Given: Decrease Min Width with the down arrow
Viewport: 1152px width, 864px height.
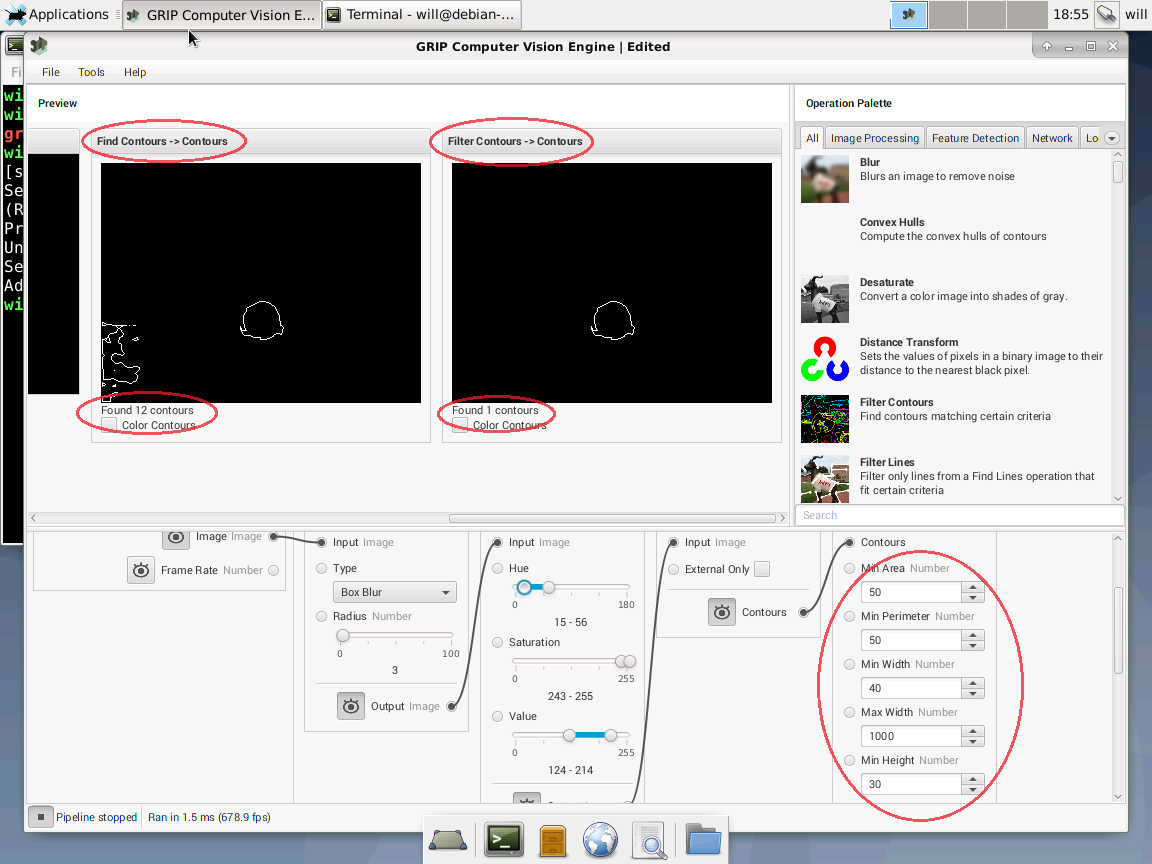Looking at the screenshot, I should point(973,694).
